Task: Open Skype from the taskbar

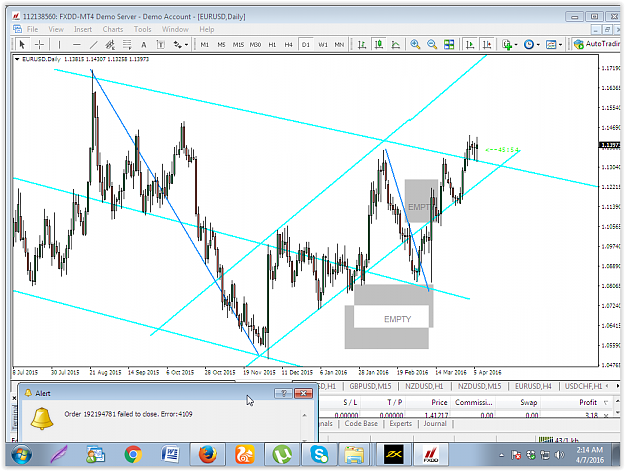Action: [319, 454]
